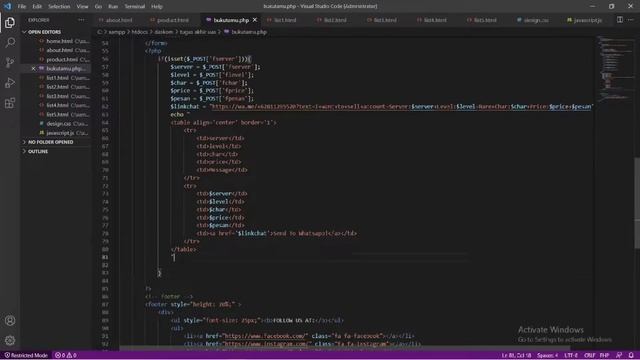Click the xampp breadcrumb segment

pos(117,32)
